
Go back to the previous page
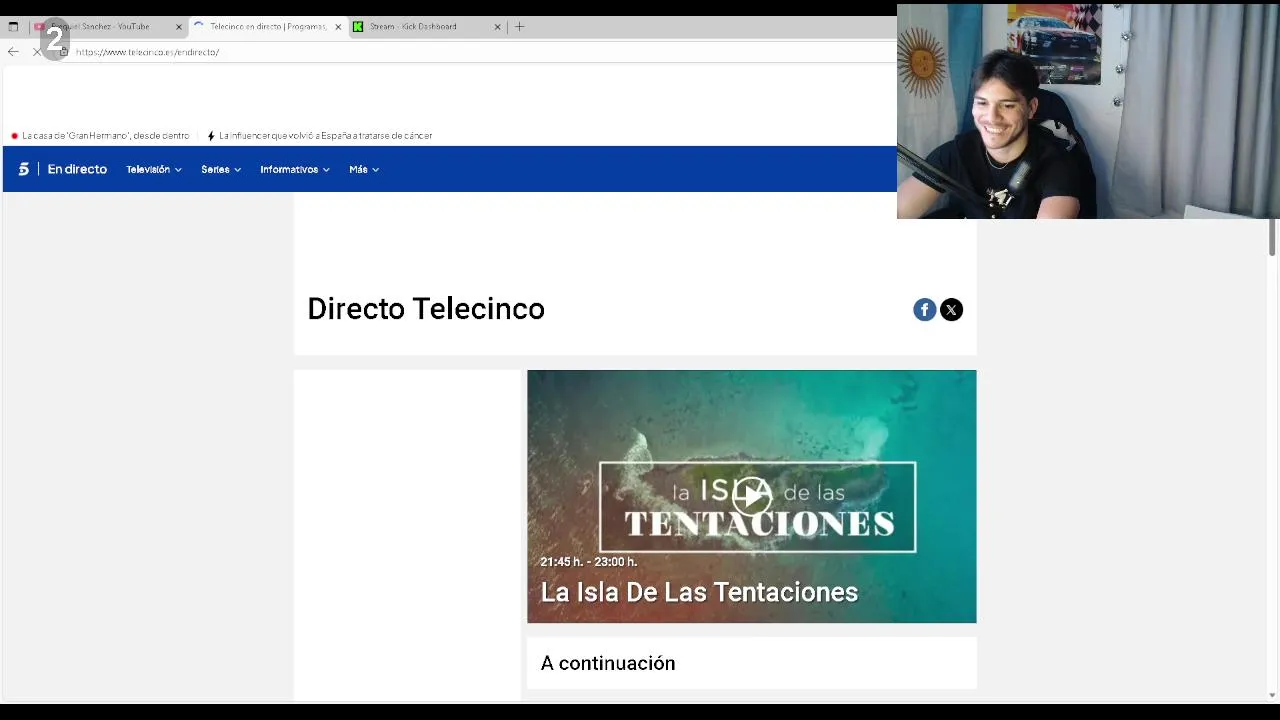point(13,52)
